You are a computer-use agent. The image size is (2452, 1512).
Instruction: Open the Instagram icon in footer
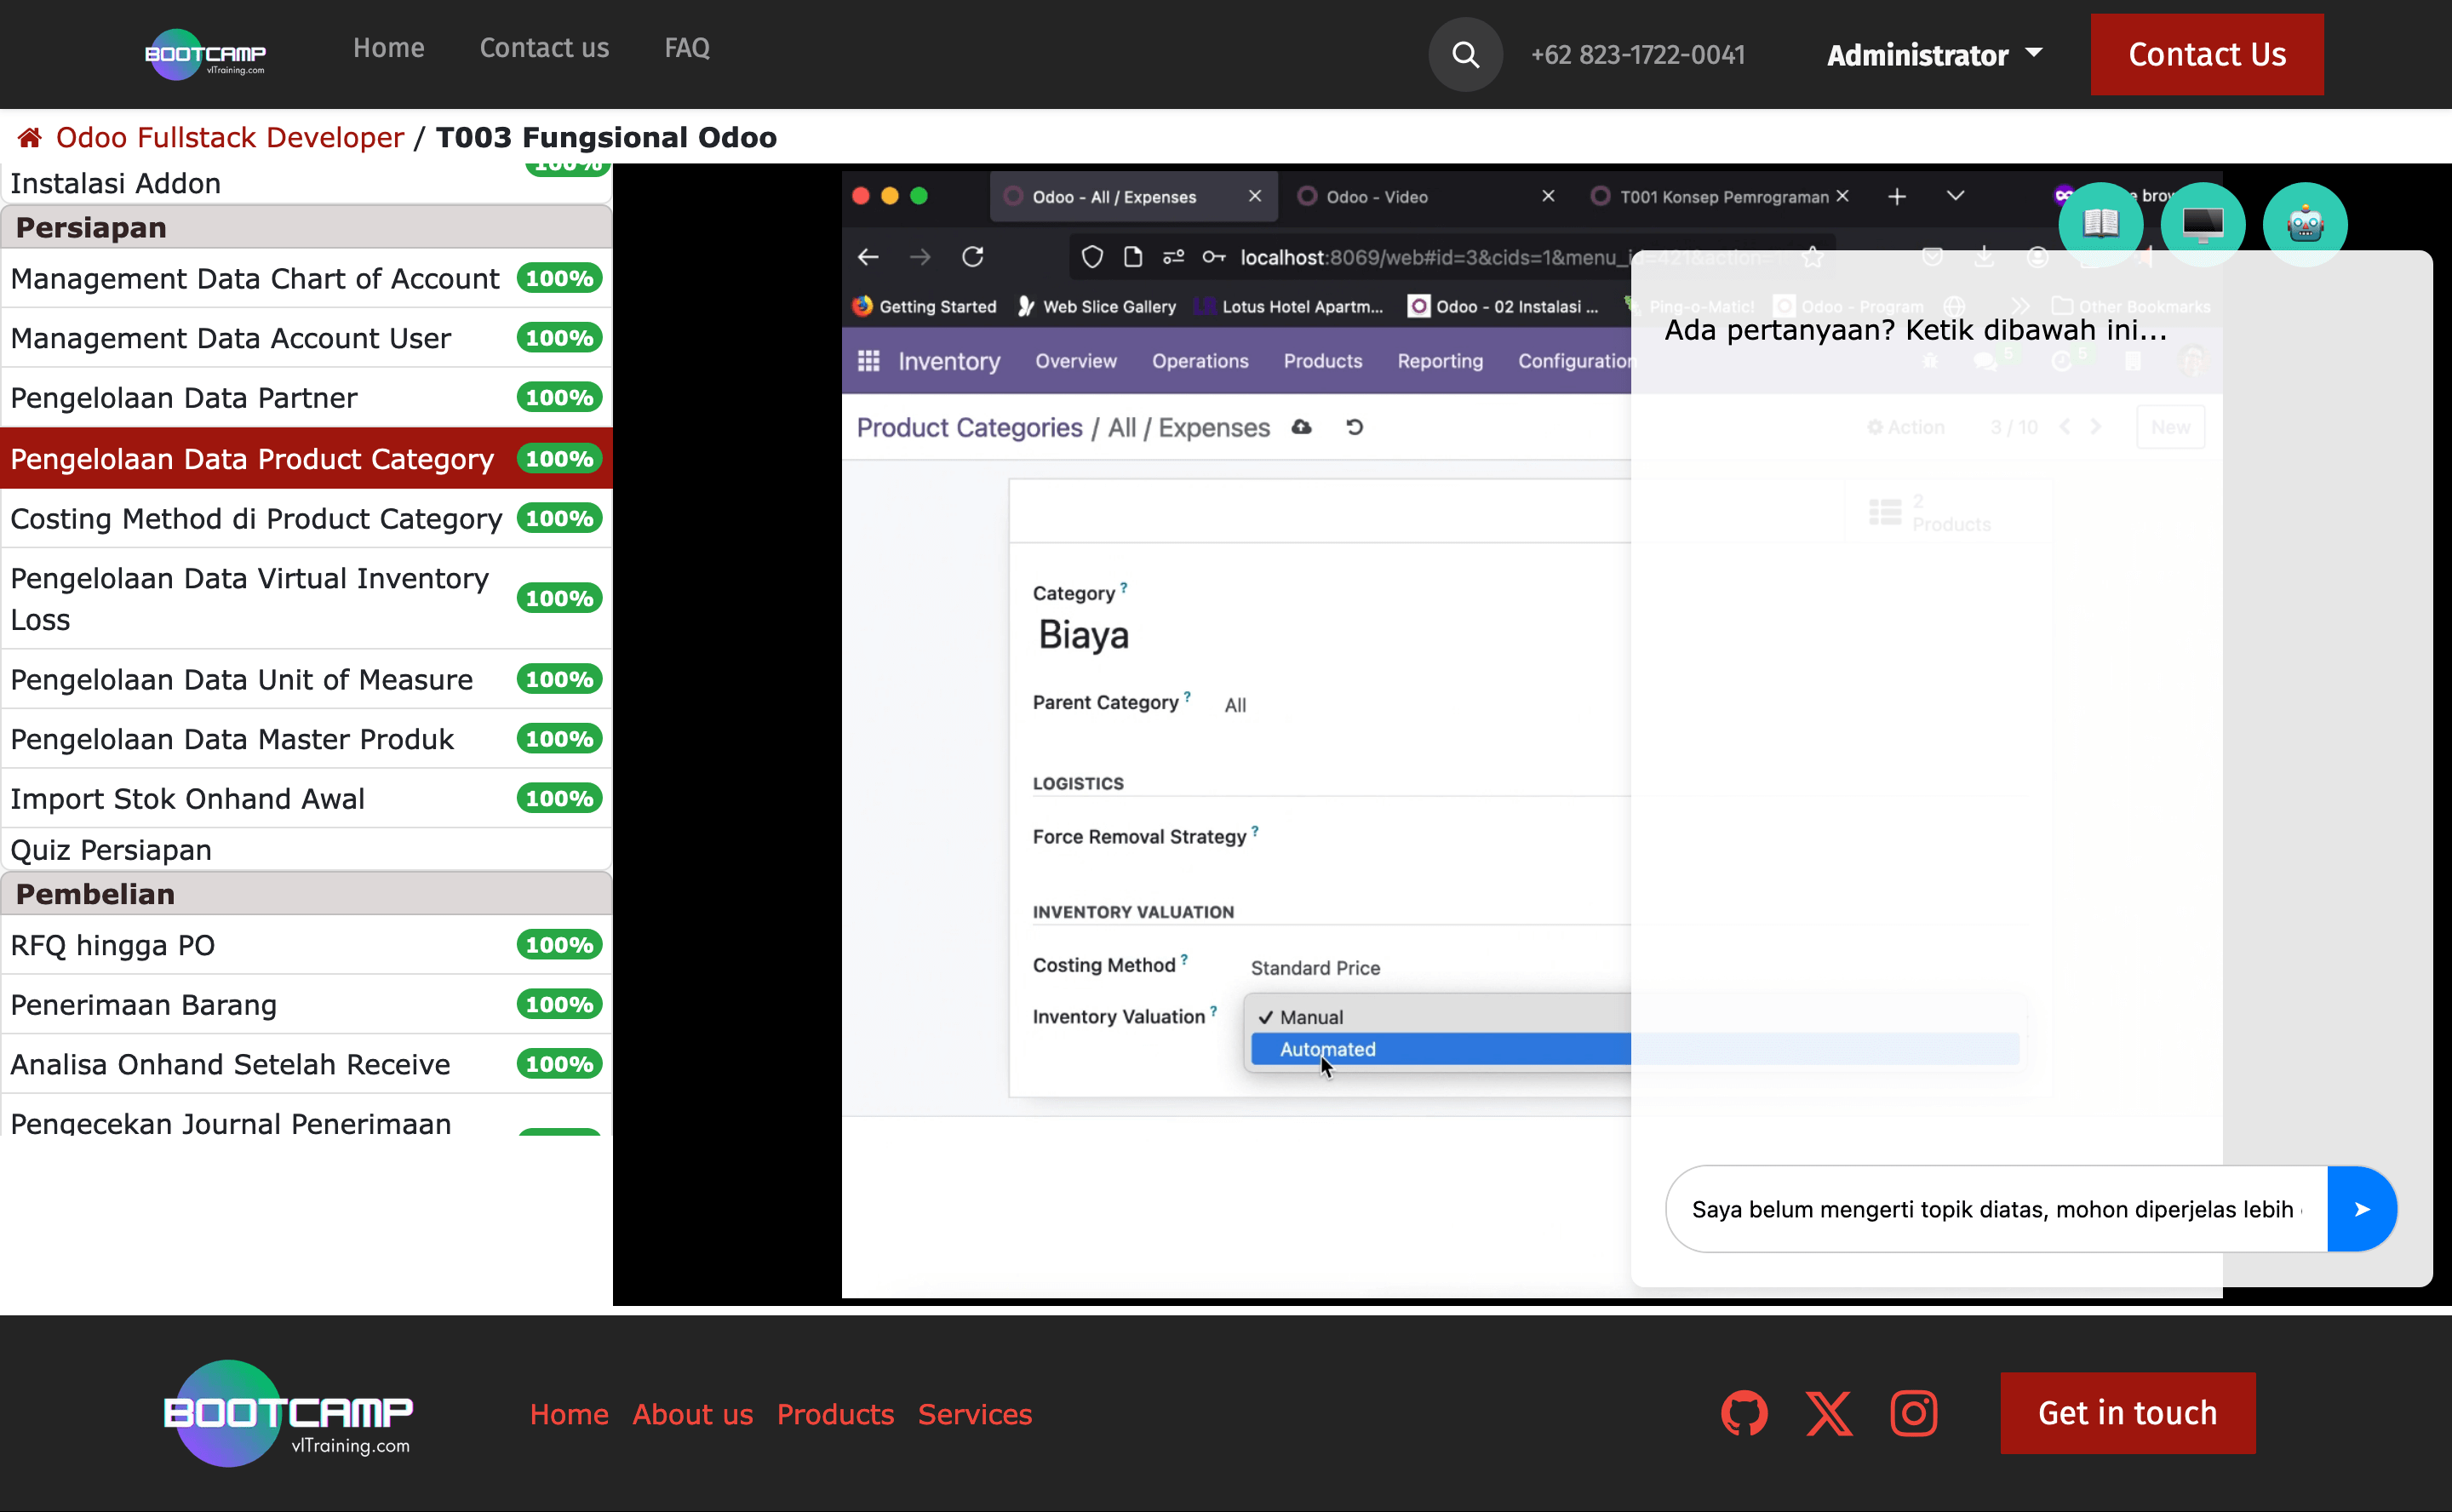pyautogui.click(x=1914, y=1413)
